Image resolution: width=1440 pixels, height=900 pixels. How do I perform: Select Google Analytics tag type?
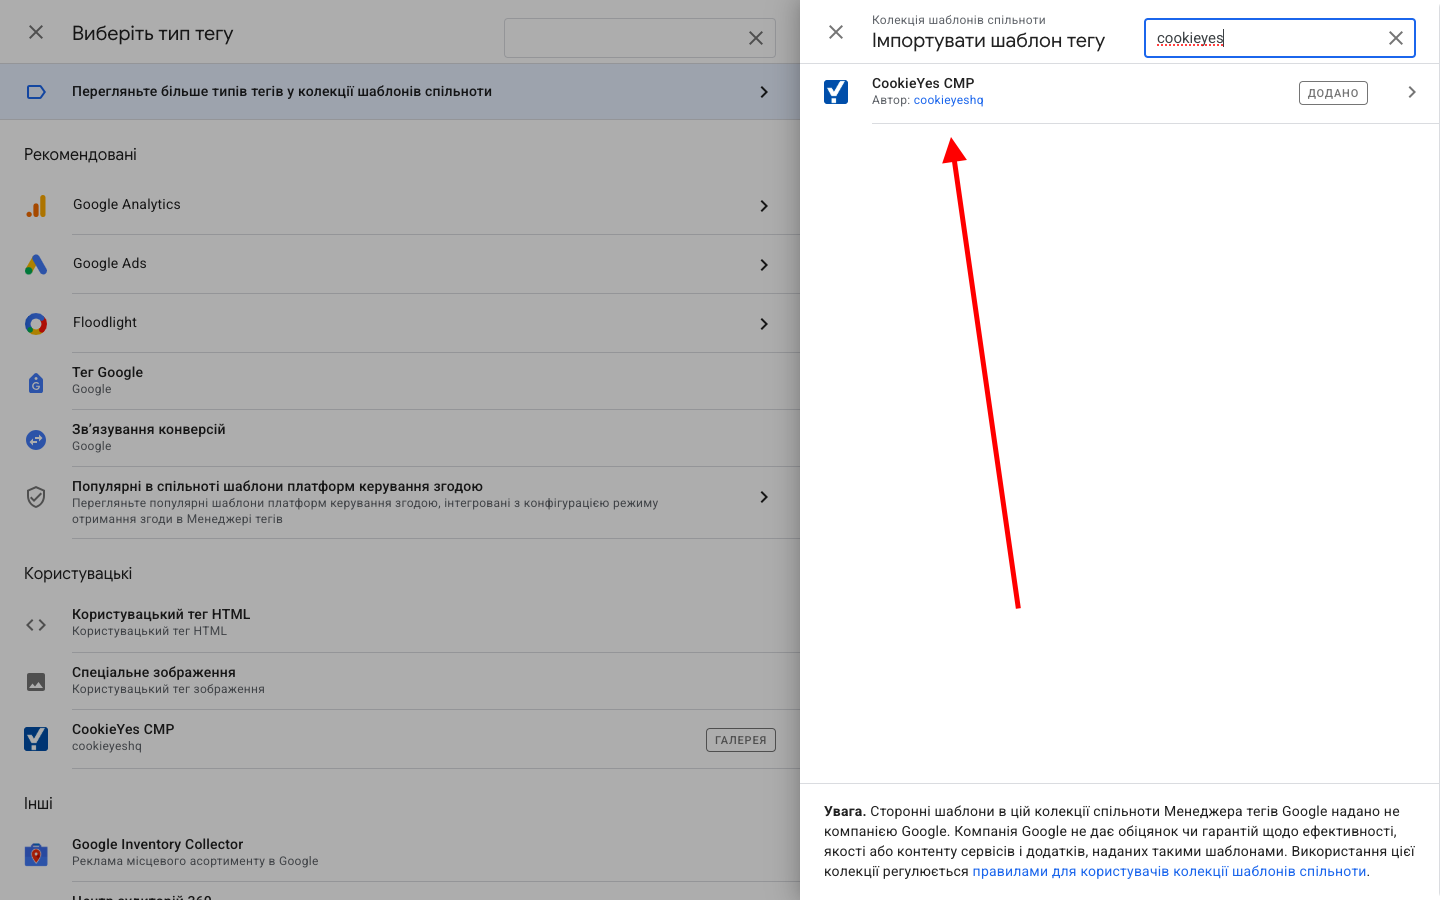tap(400, 205)
